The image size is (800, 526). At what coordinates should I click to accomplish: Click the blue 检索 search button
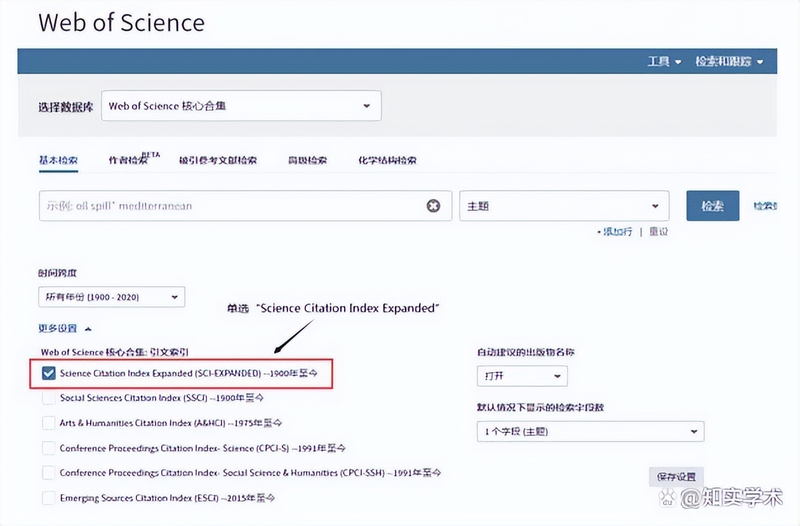(x=712, y=206)
